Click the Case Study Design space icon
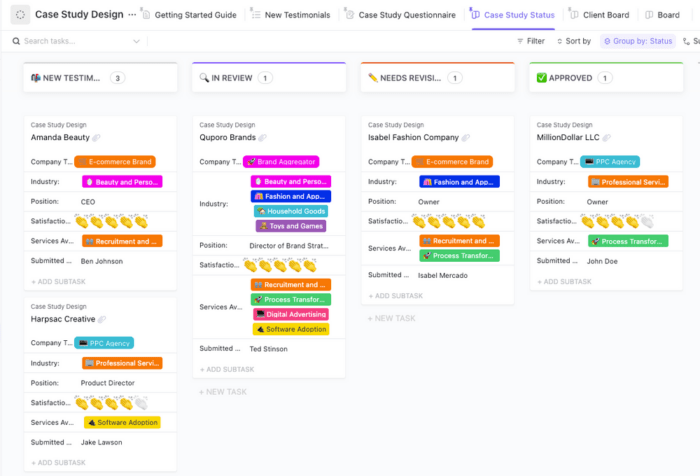 tap(20, 15)
